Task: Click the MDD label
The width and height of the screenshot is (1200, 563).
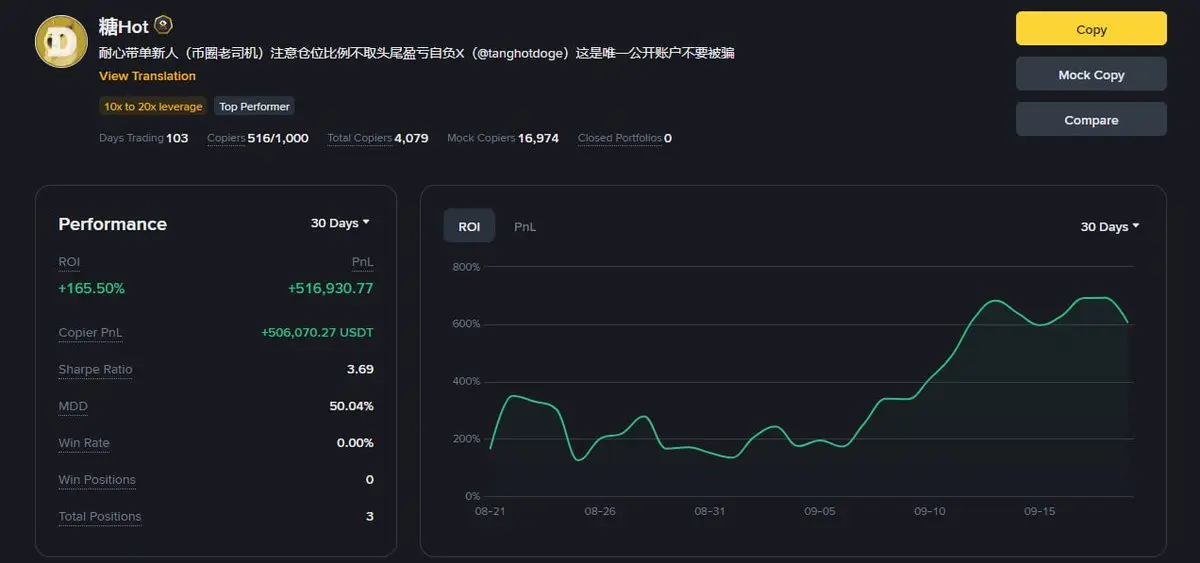Action: tap(73, 406)
